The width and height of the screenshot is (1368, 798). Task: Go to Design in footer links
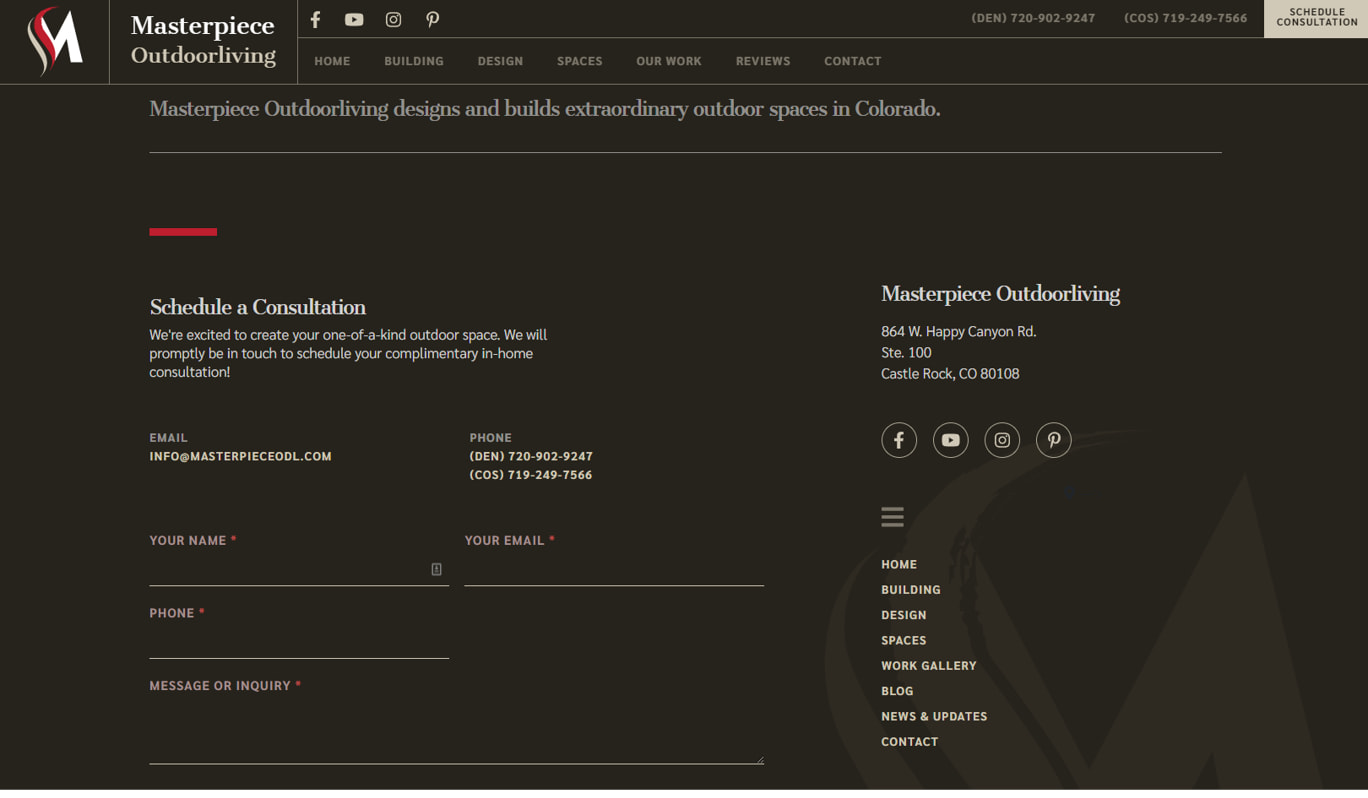(x=904, y=615)
